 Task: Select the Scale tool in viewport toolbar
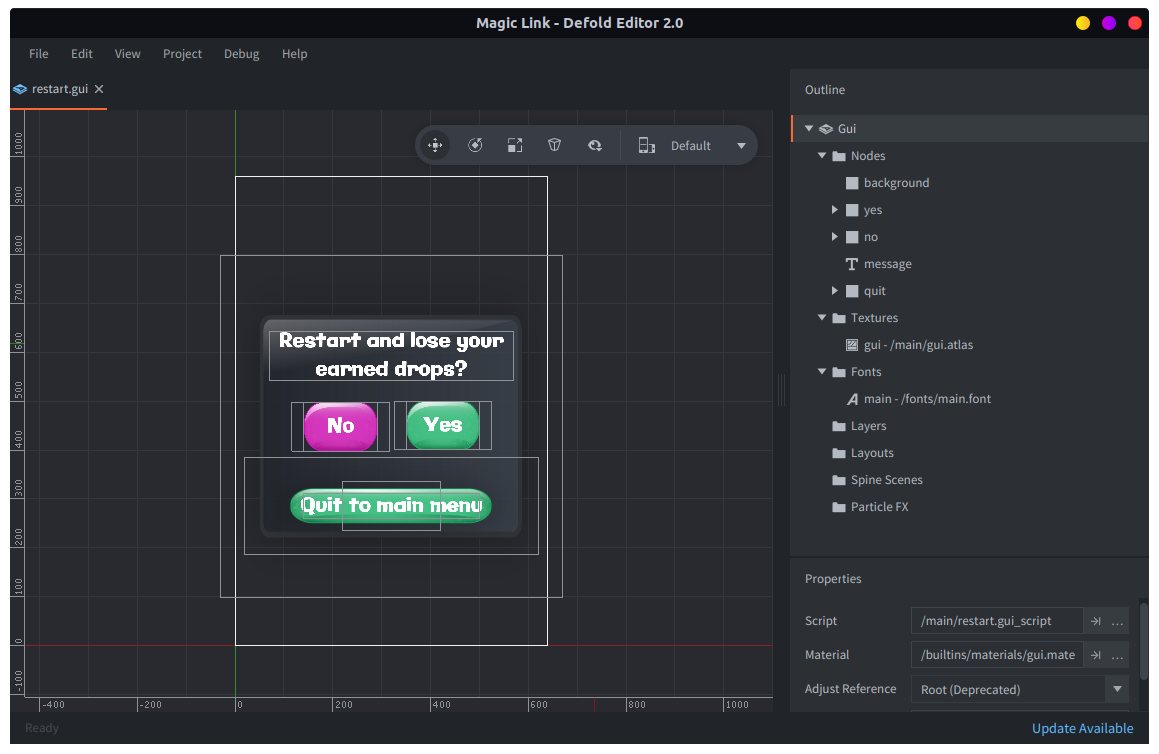515,146
